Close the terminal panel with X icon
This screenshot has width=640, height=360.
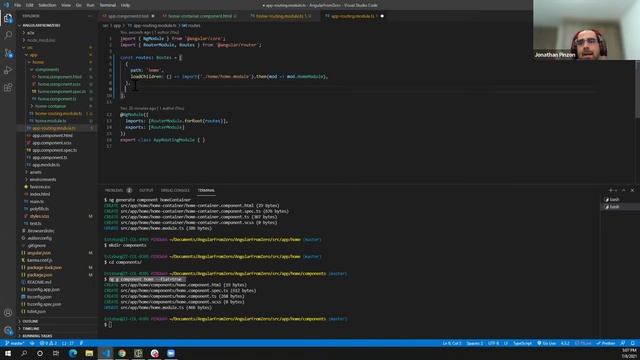[x=632, y=190]
